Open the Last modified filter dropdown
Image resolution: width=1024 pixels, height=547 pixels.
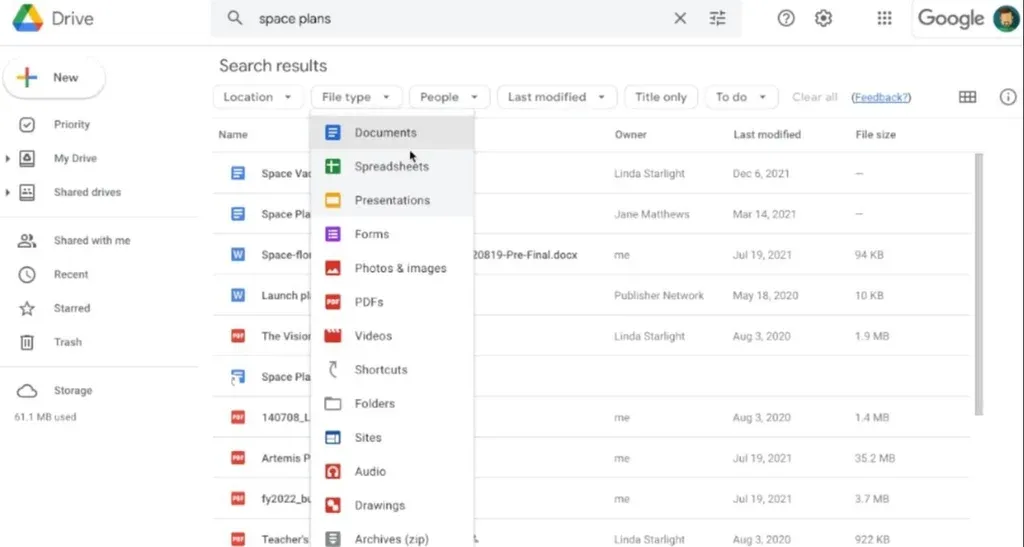click(x=556, y=97)
